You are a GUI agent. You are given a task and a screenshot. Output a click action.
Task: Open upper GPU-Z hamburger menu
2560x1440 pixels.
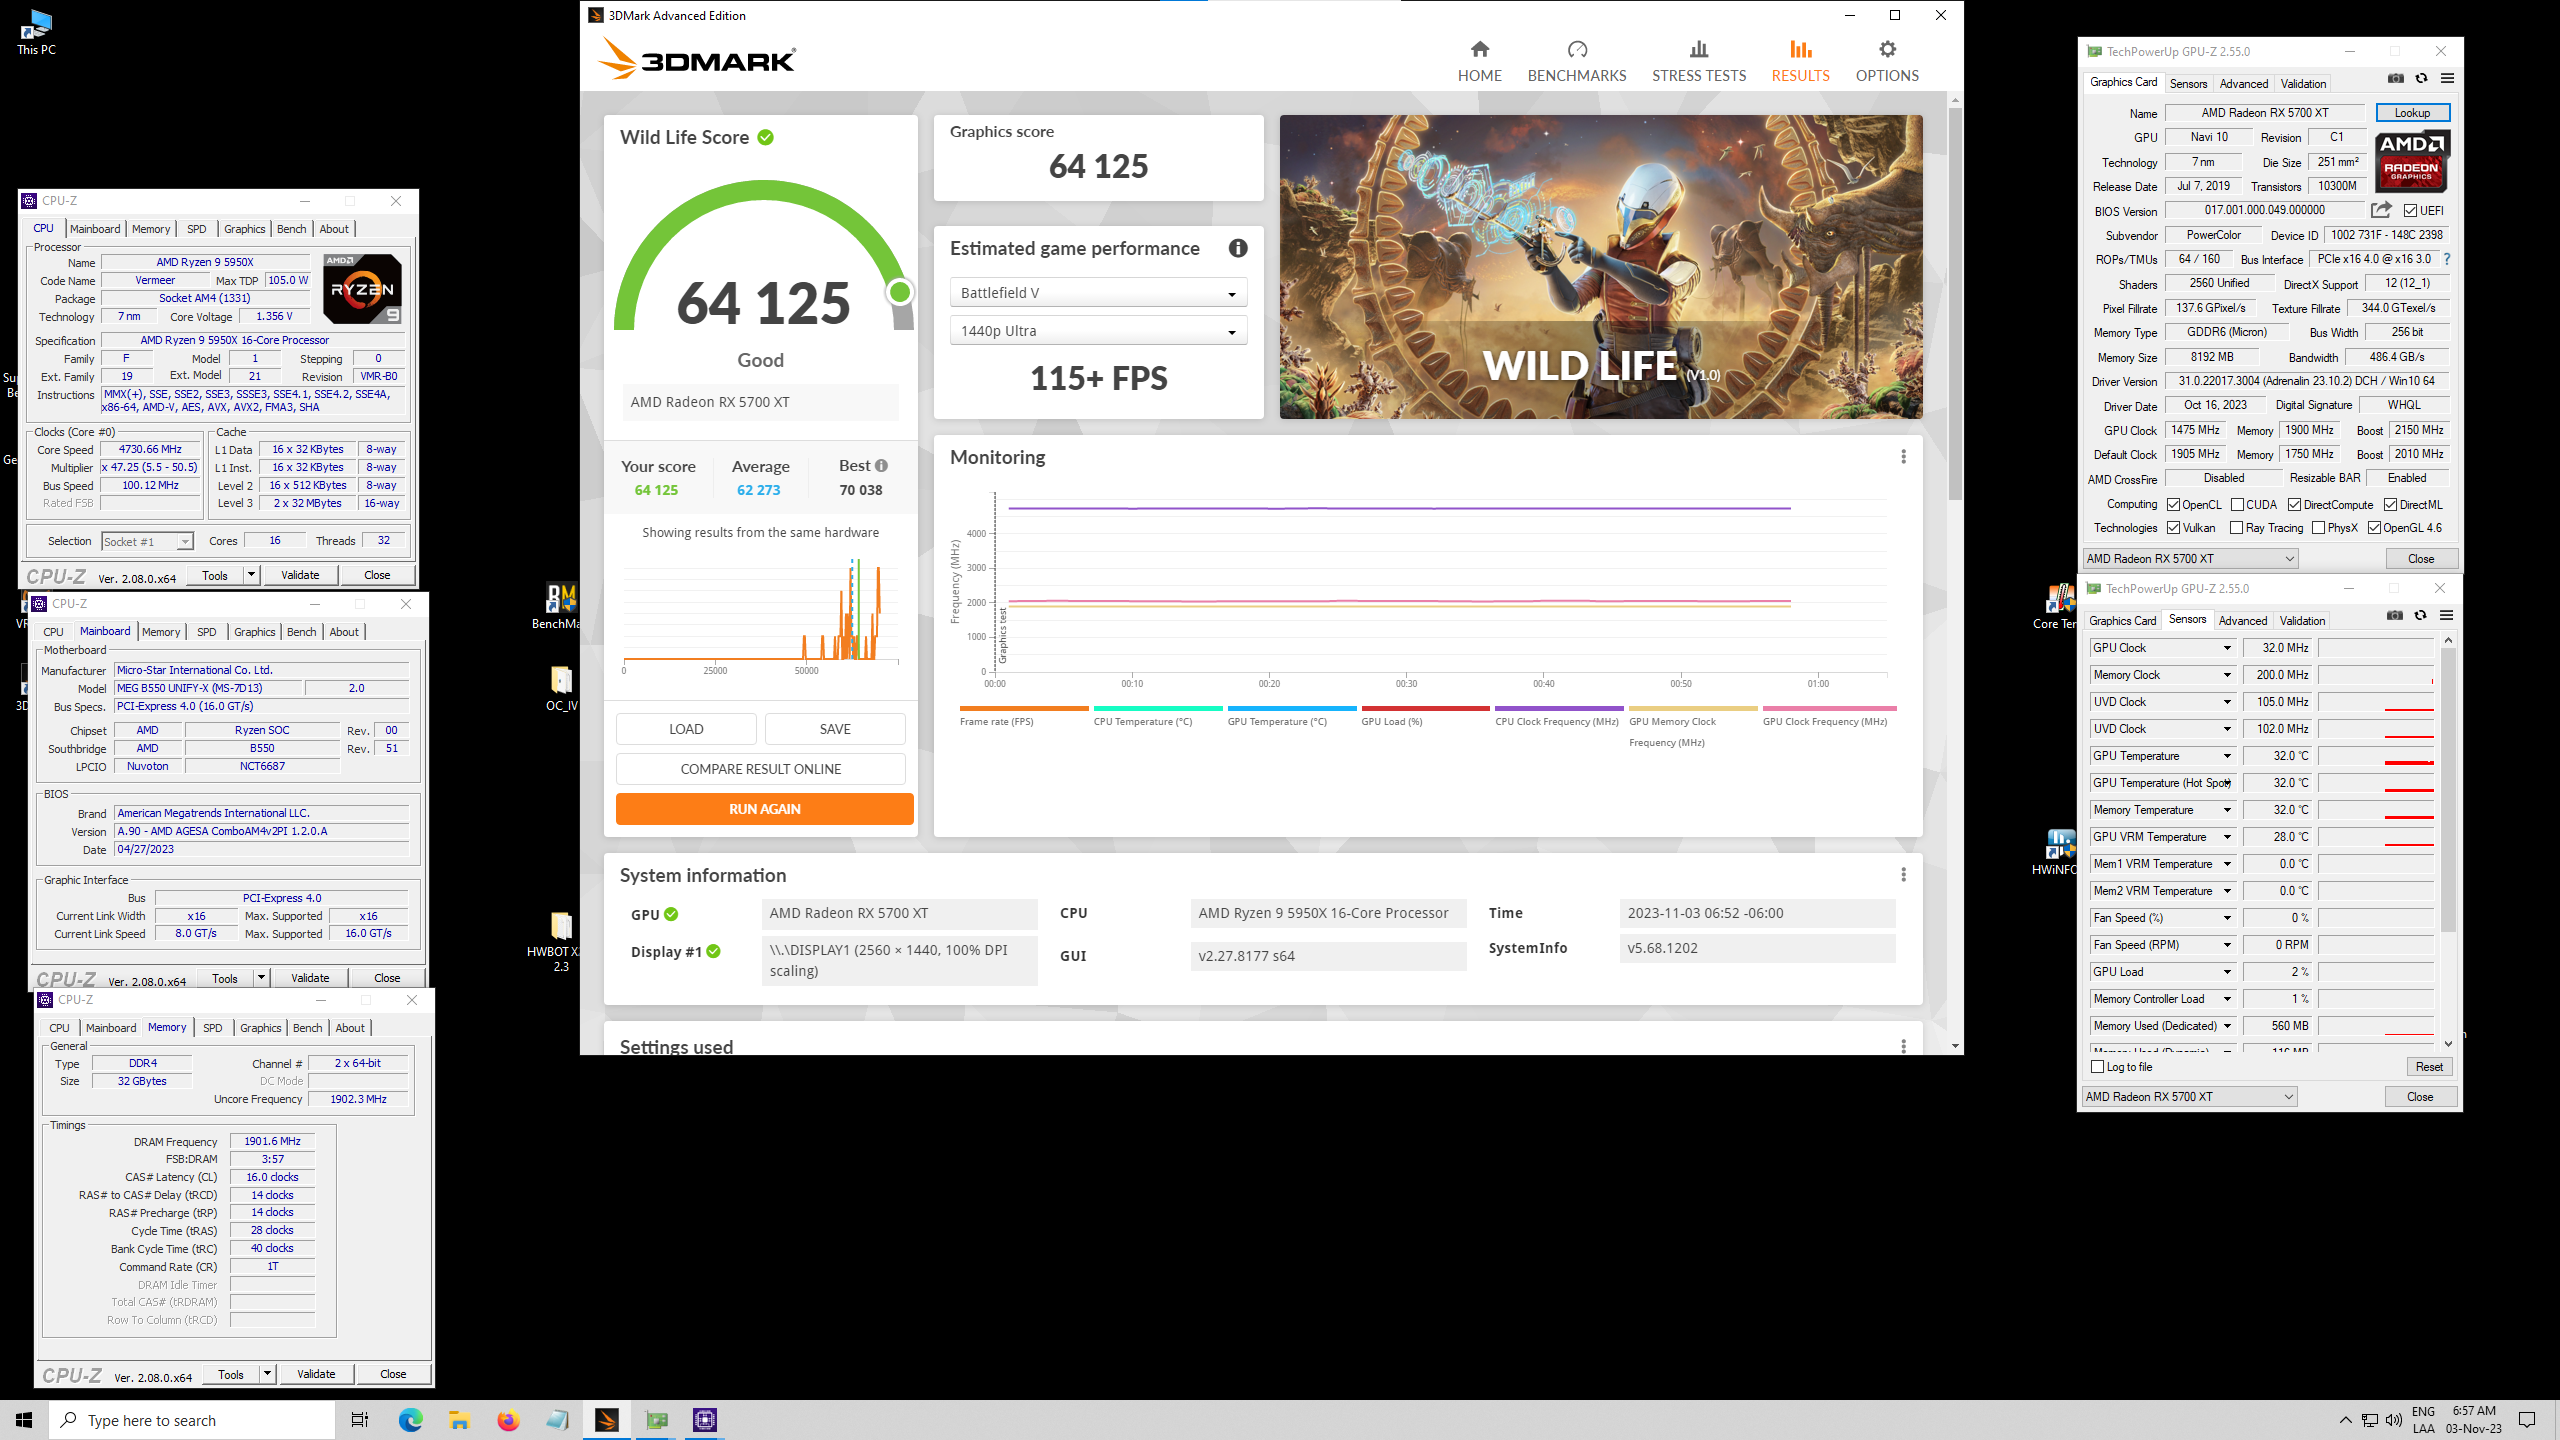pos(2447,79)
